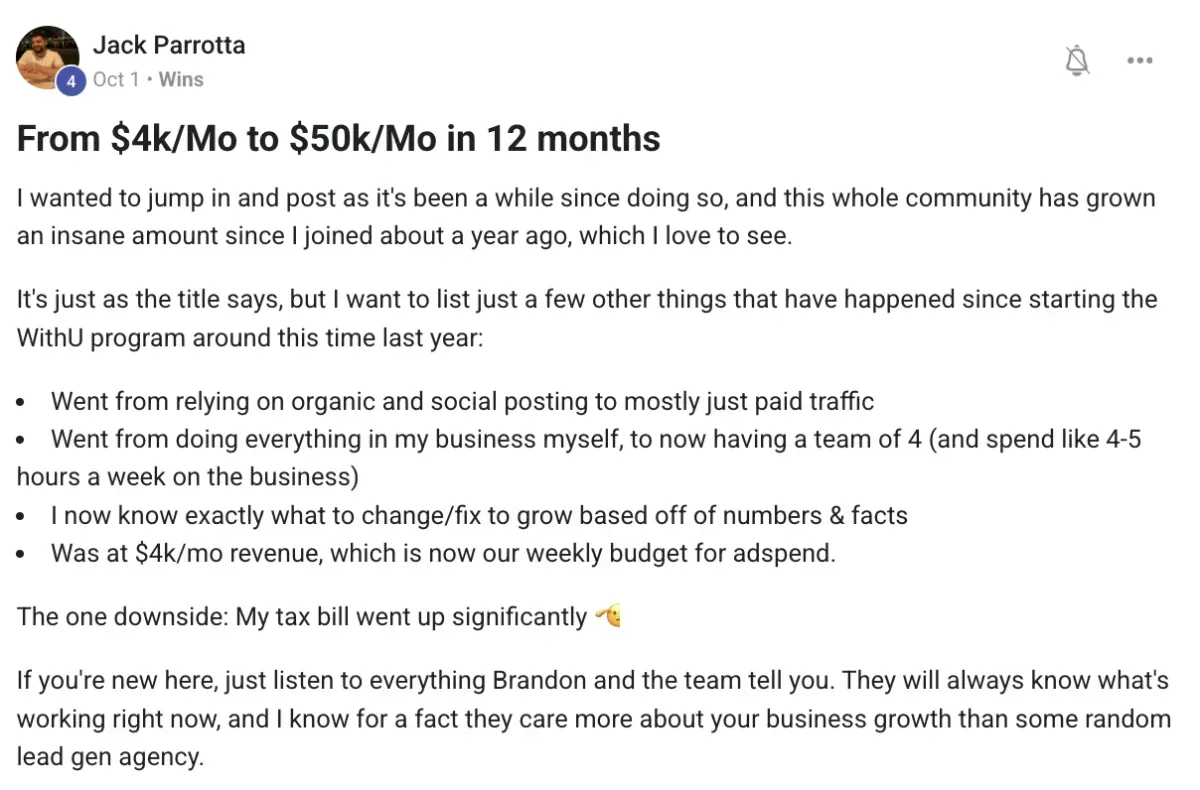The image size is (1200, 790).
Task: Click Jack Parrotta's profile avatar
Action: click(47, 57)
